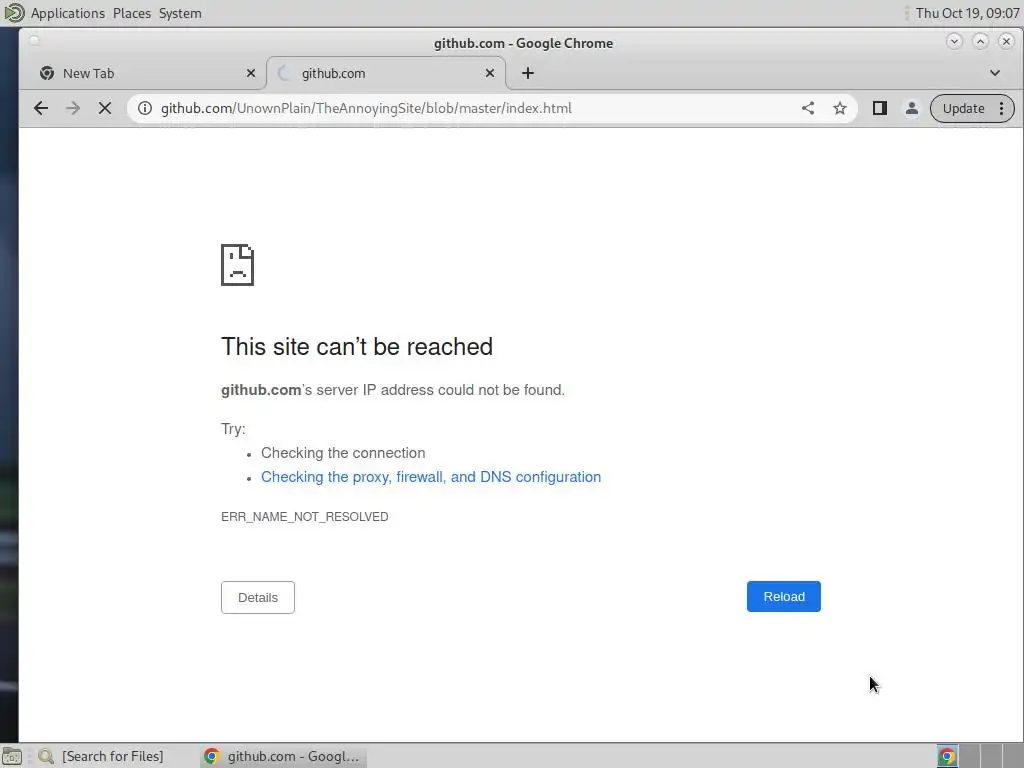Open proxy, firewall, and DNS configuration link
Image resolution: width=1024 pixels, height=768 pixels.
tap(431, 477)
